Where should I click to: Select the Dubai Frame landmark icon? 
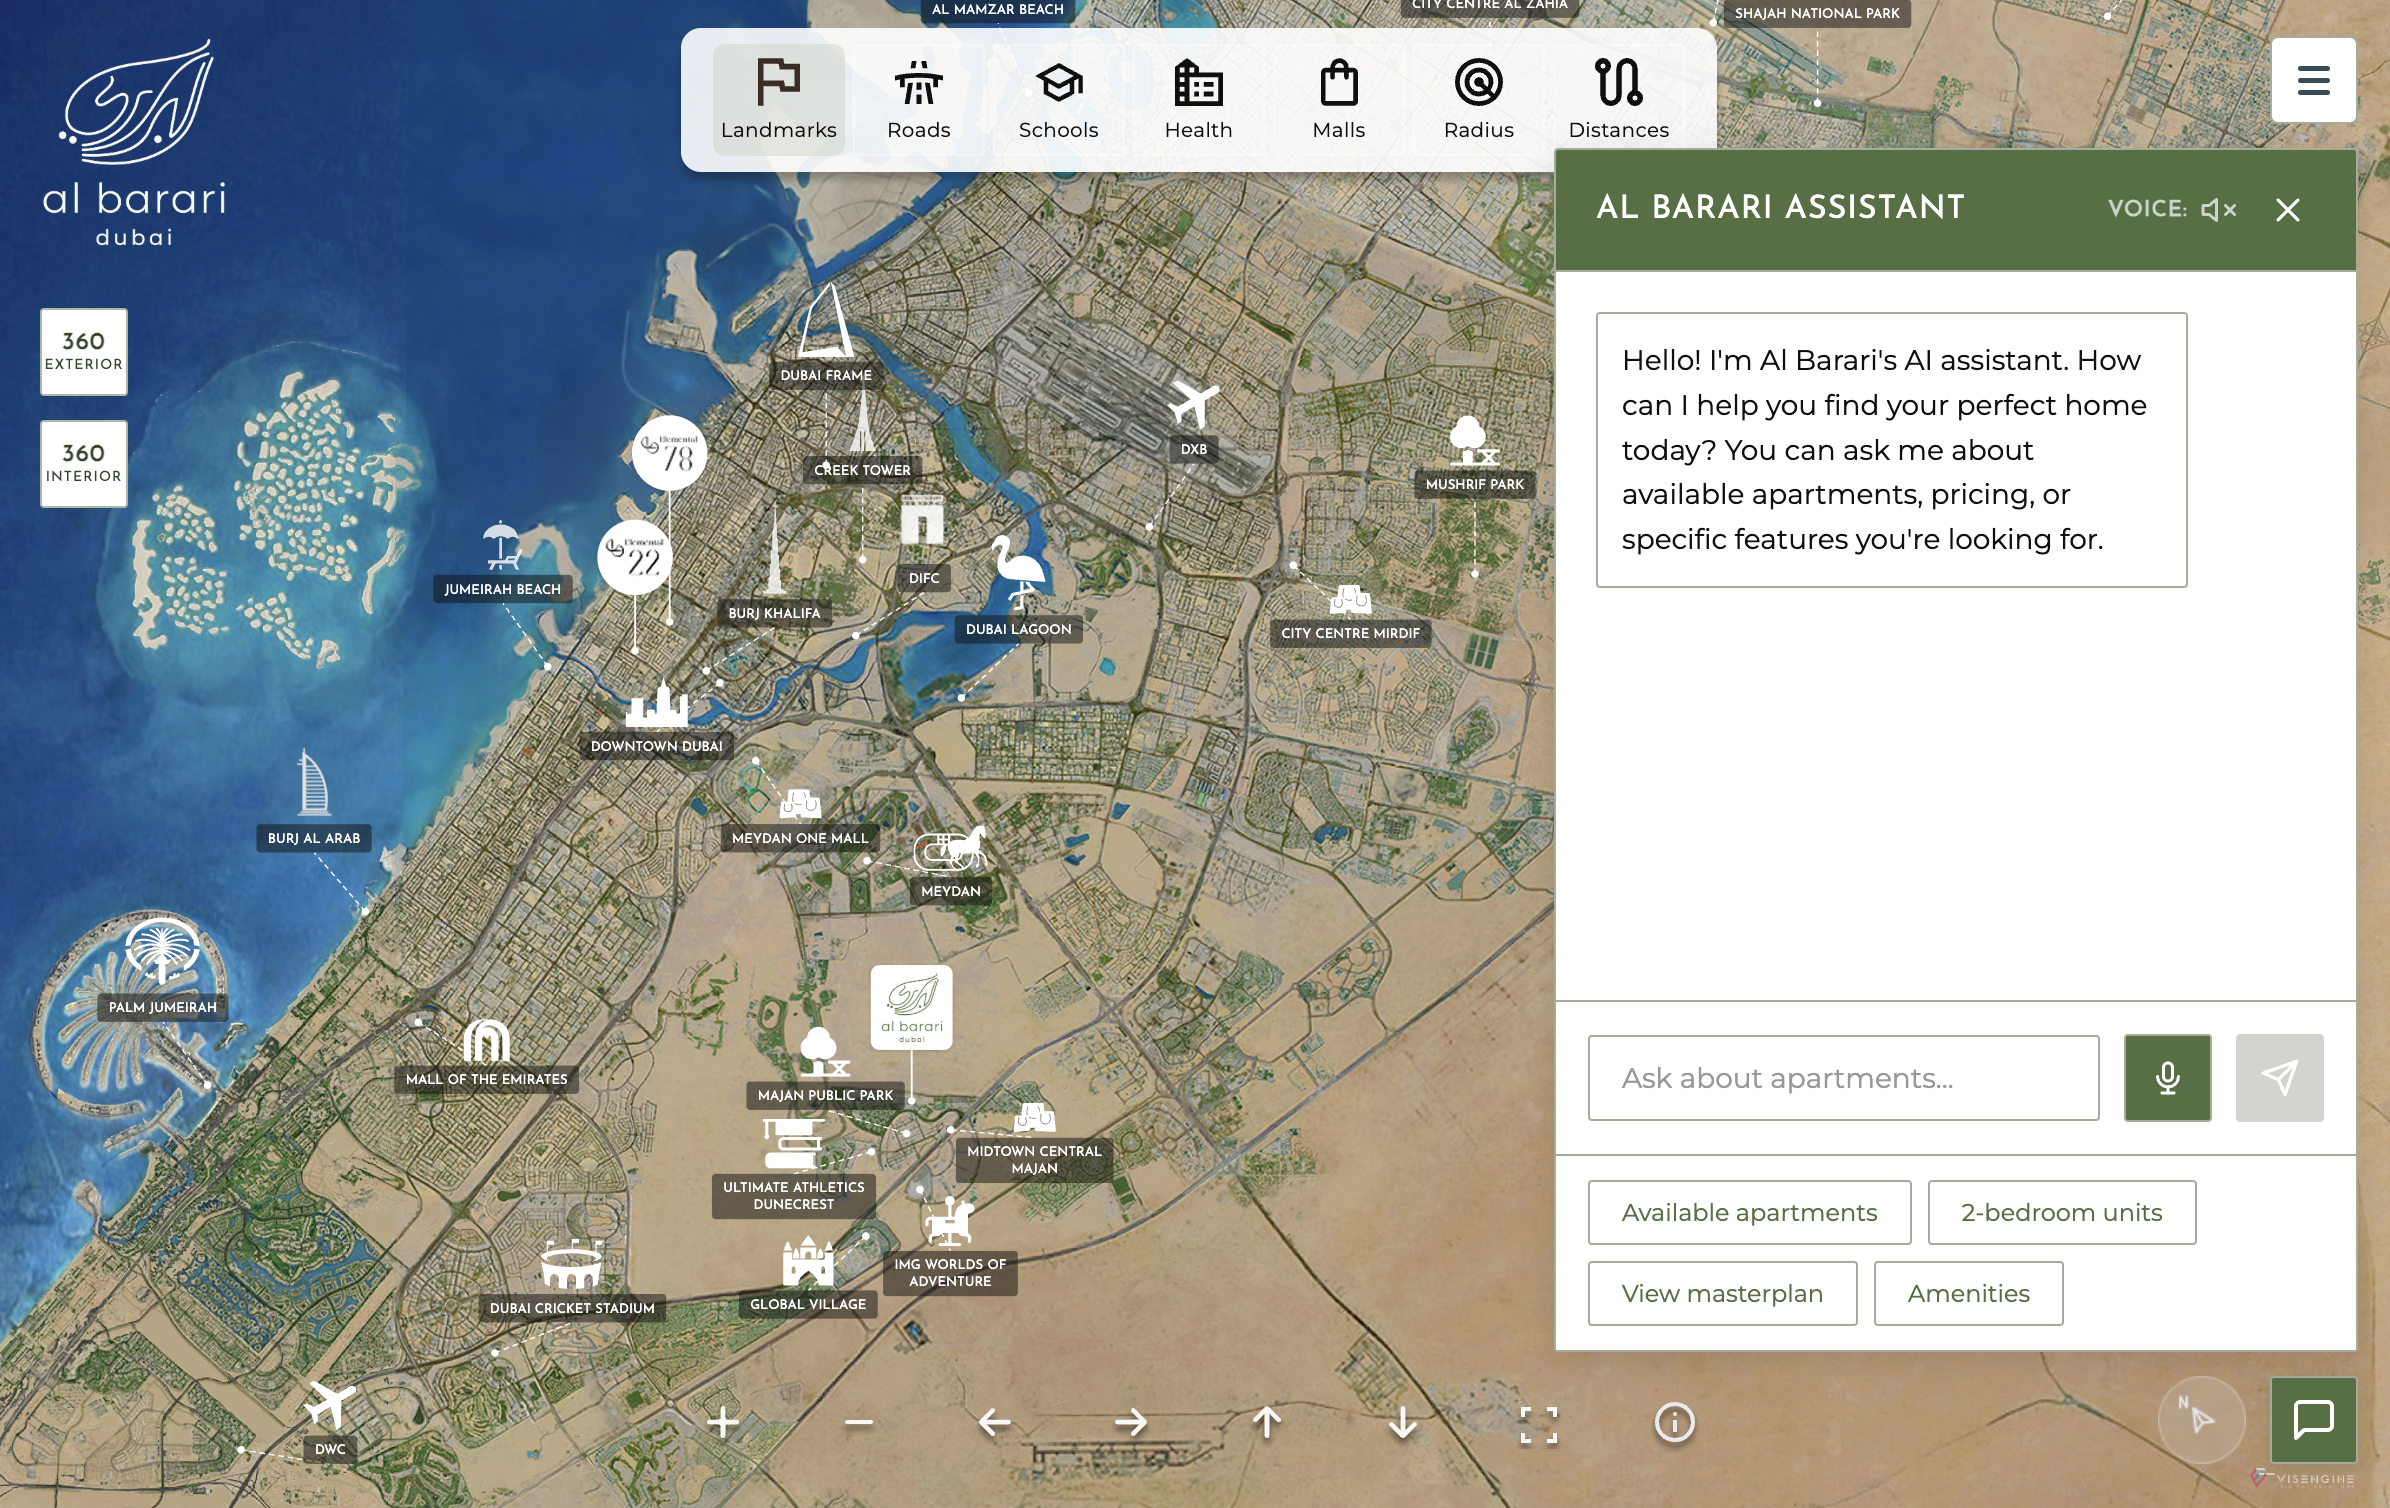tap(826, 320)
